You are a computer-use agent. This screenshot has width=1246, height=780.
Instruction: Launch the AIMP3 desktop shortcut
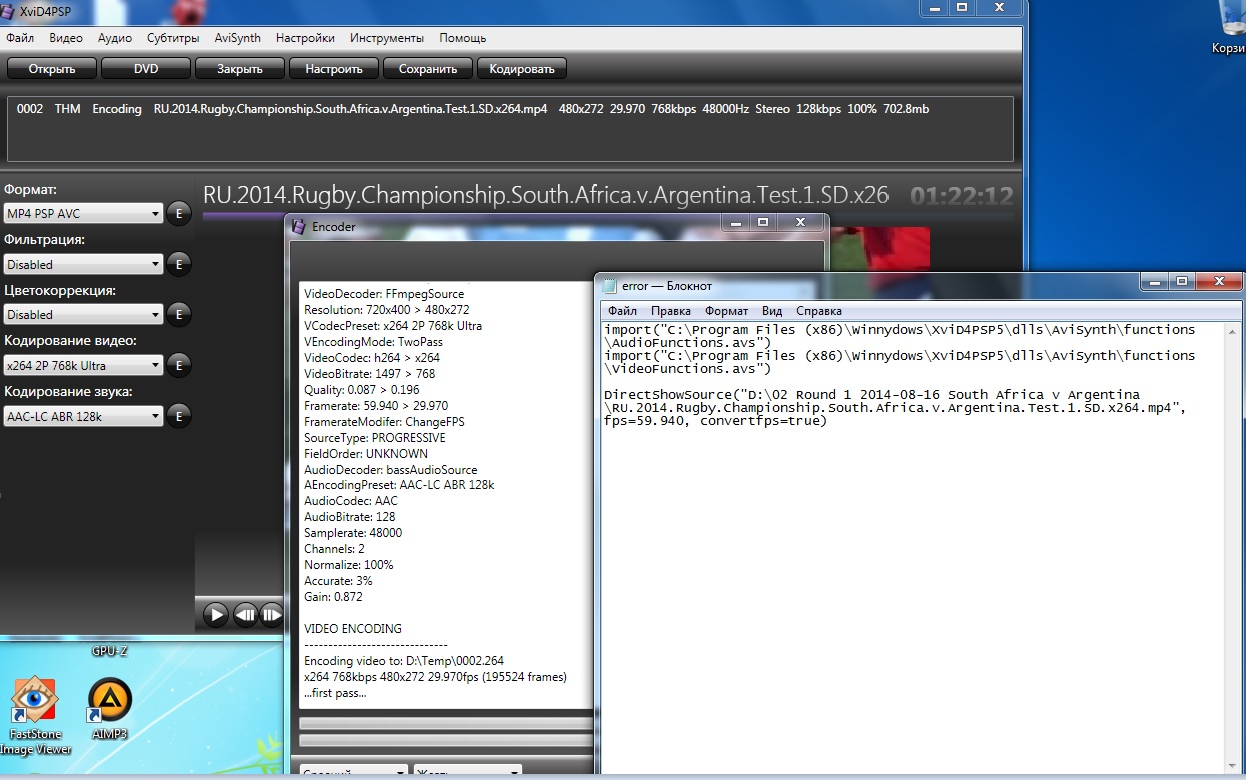[x=109, y=709]
